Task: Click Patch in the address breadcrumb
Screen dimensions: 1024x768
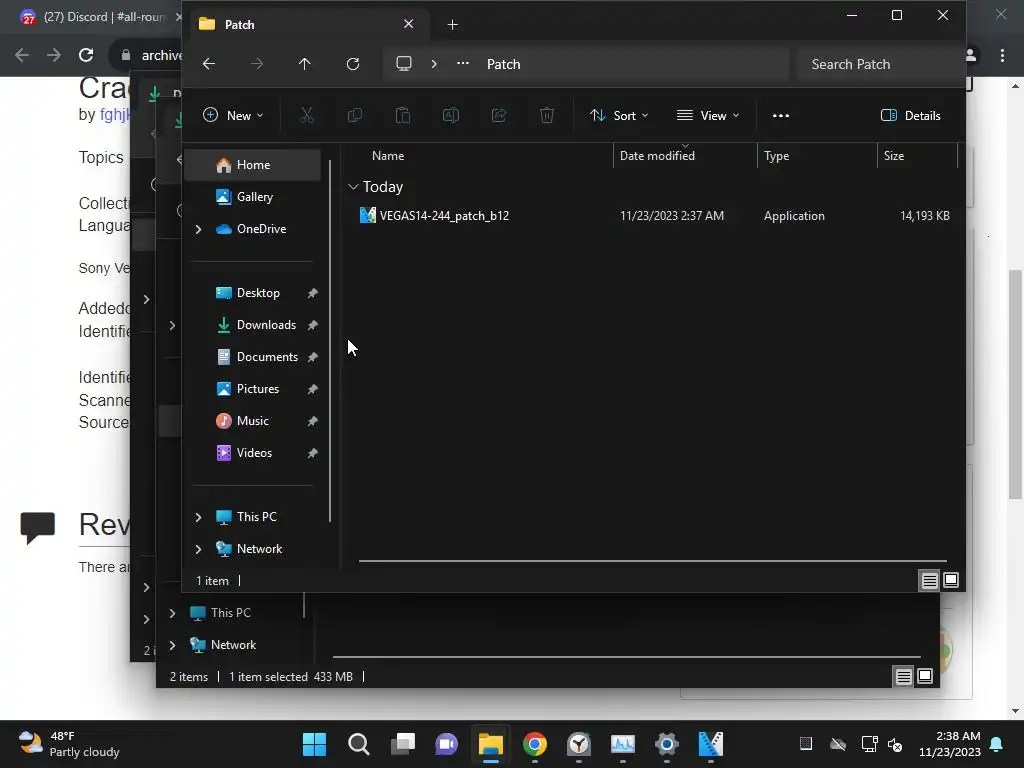Action: [504, 64]
